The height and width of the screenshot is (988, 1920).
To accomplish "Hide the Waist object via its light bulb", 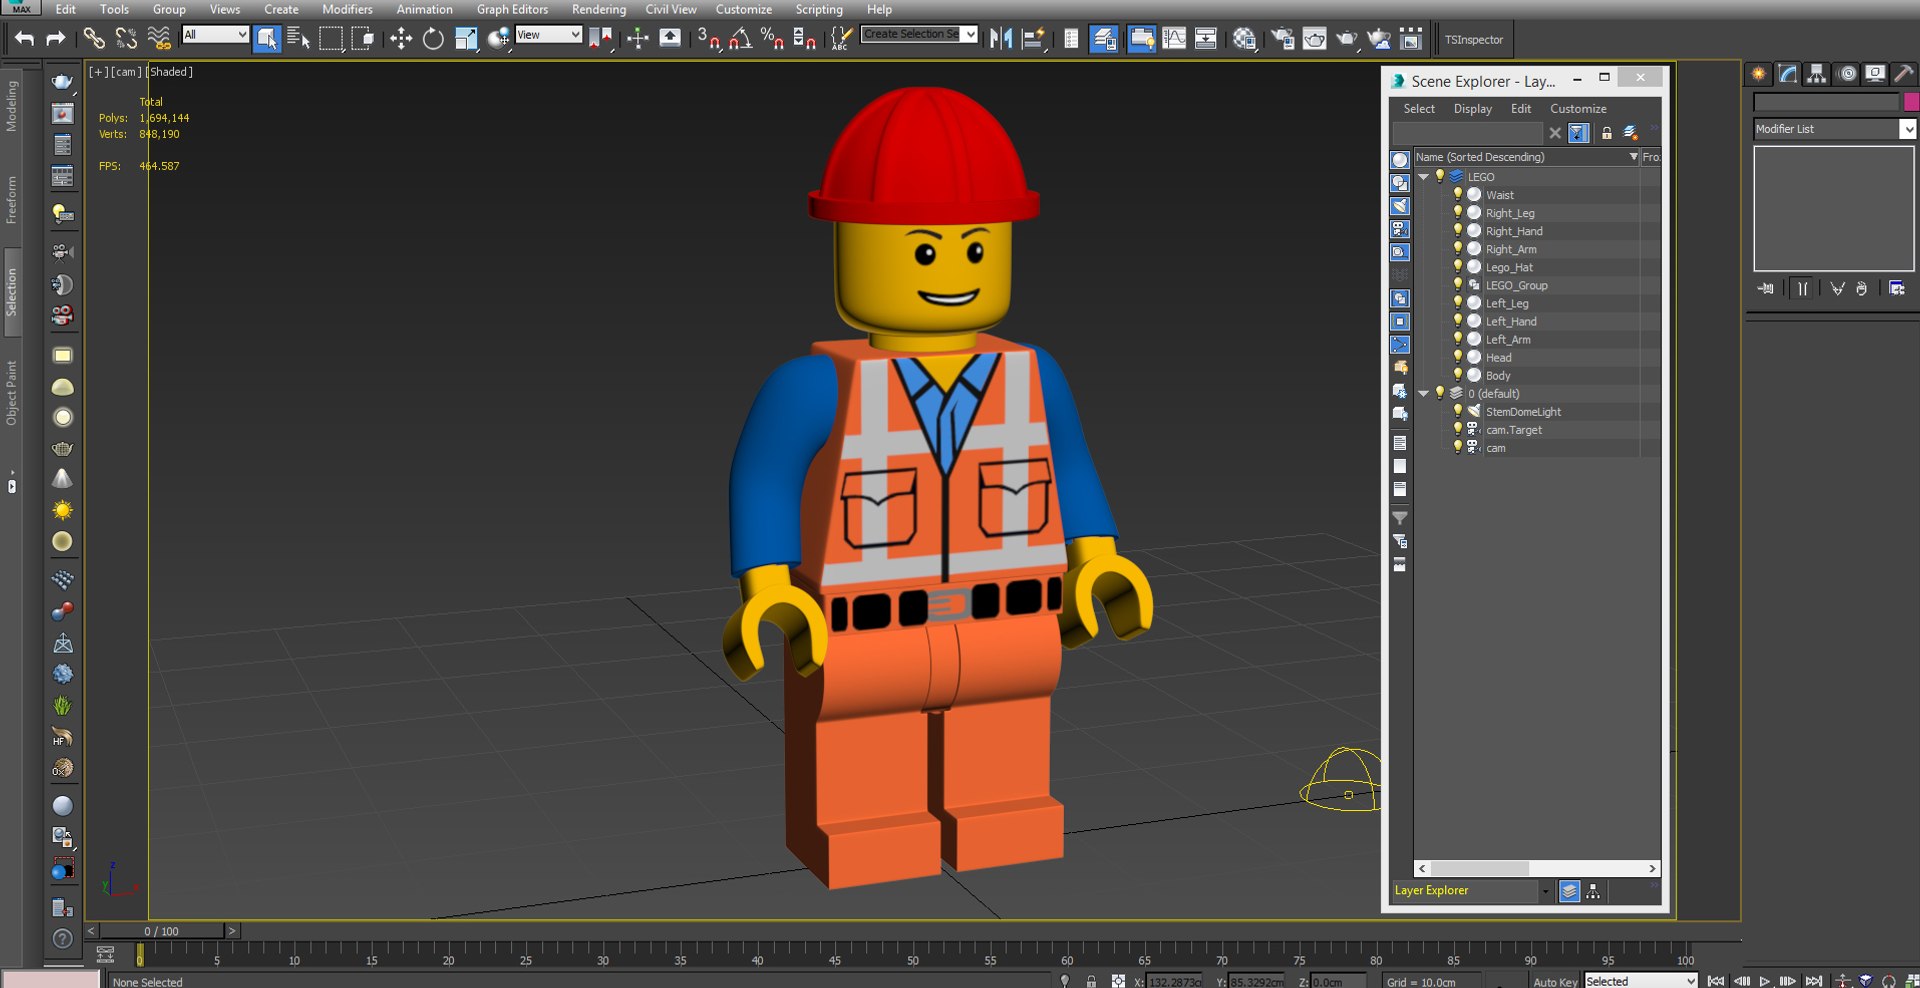I will click(x=1457, y=194).
